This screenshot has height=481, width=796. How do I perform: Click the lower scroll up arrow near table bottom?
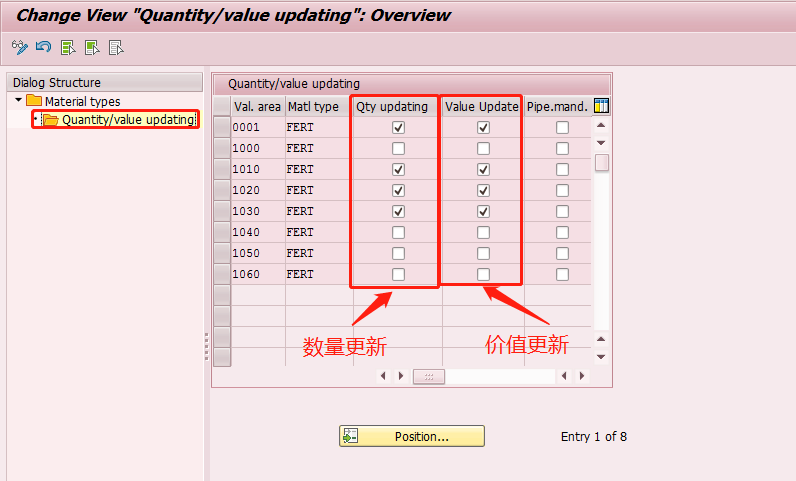601,339
